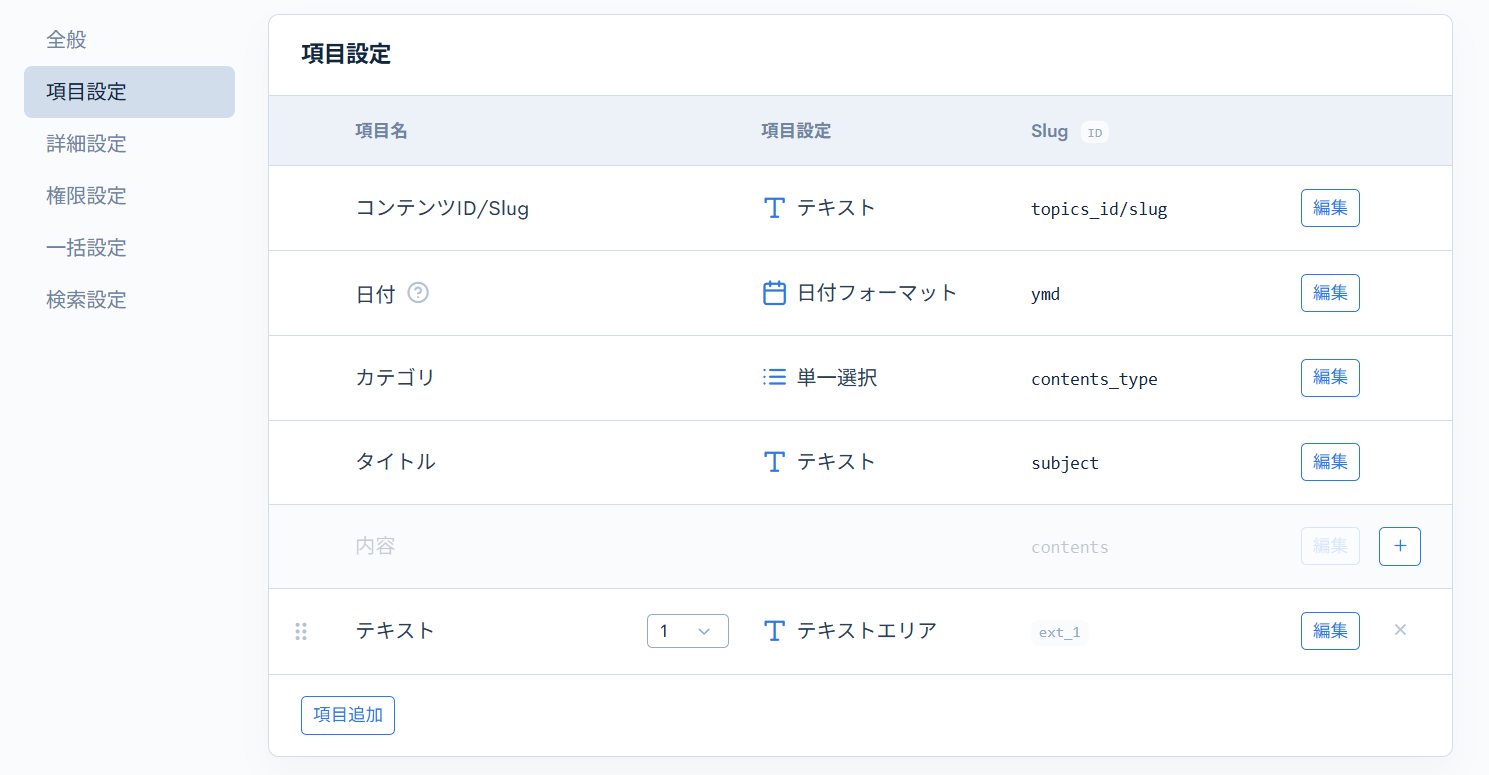The image size is (1489, 775).
Task: Remove the テキスト row with the × icon
Action: coord(1400,630)
